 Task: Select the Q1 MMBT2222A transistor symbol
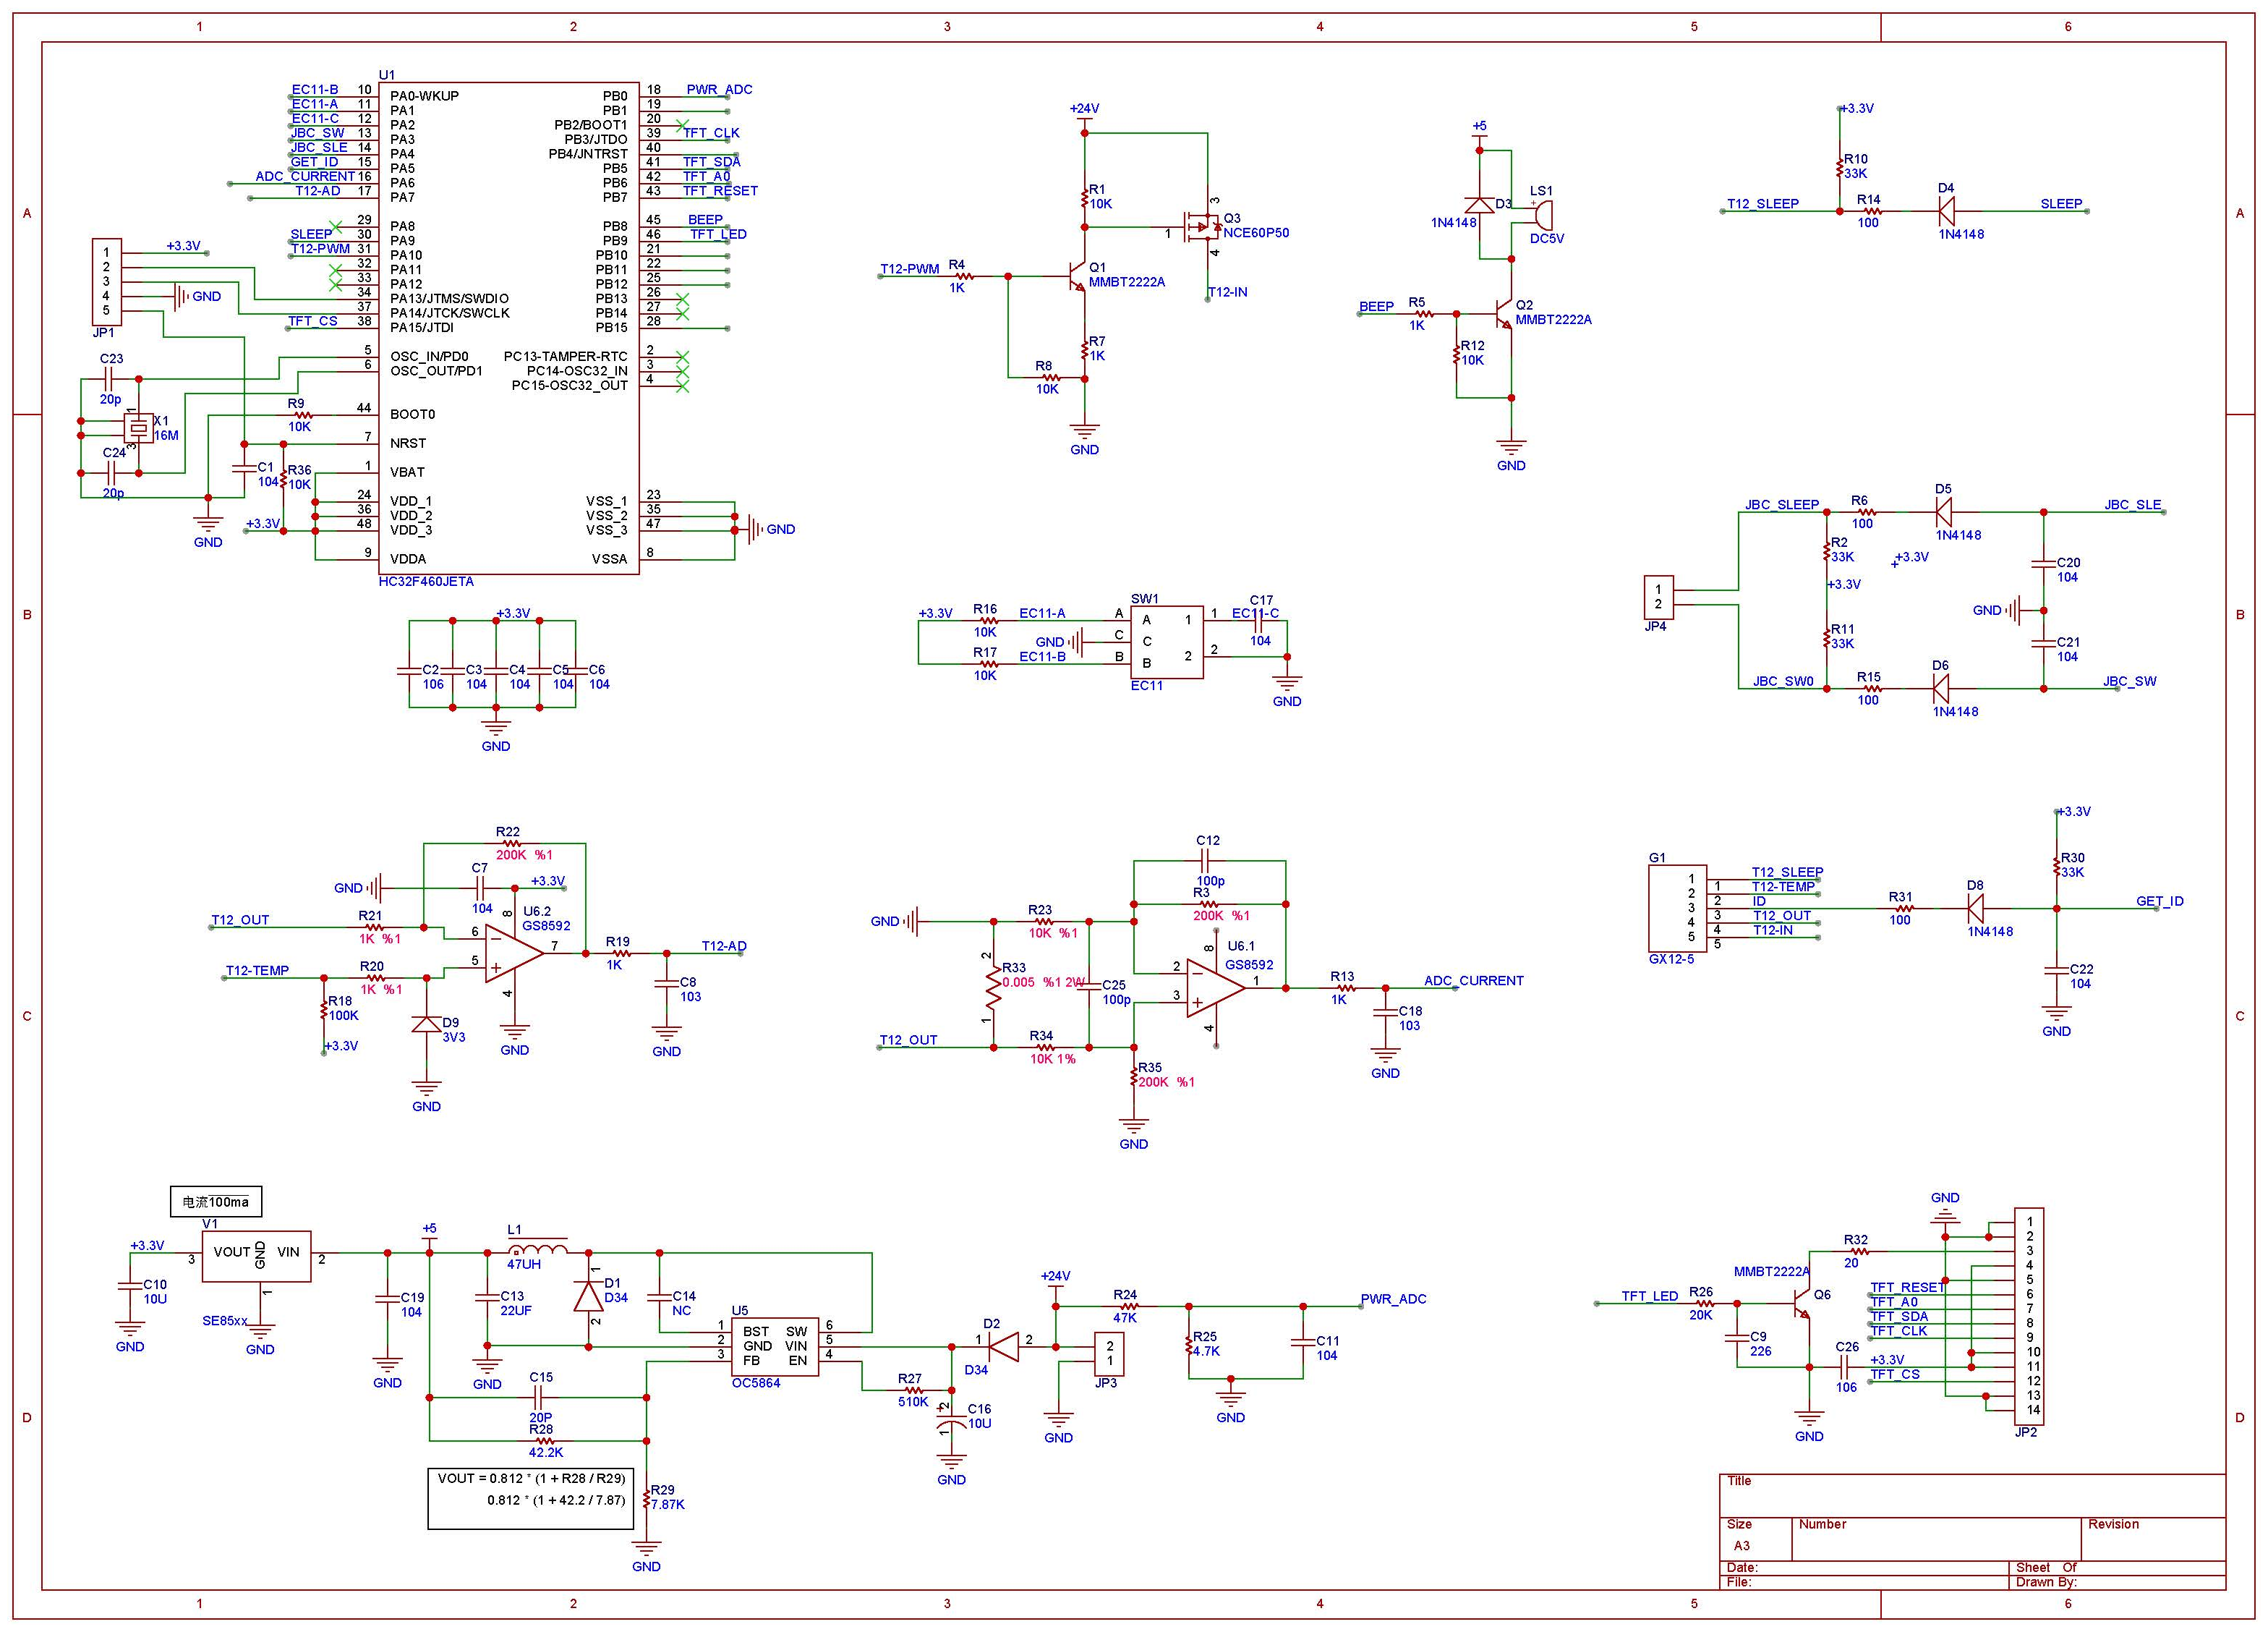coord(1077,276)
